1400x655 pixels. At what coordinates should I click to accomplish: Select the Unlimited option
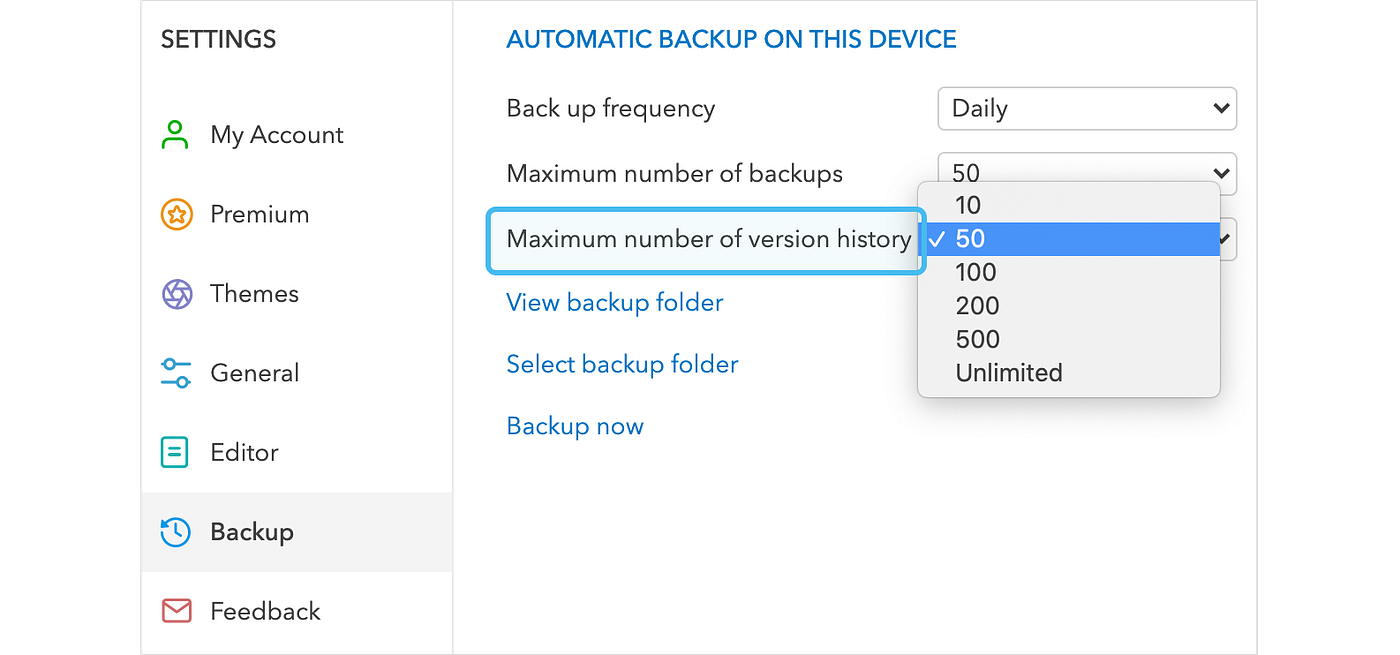[x=1008, y=373]
